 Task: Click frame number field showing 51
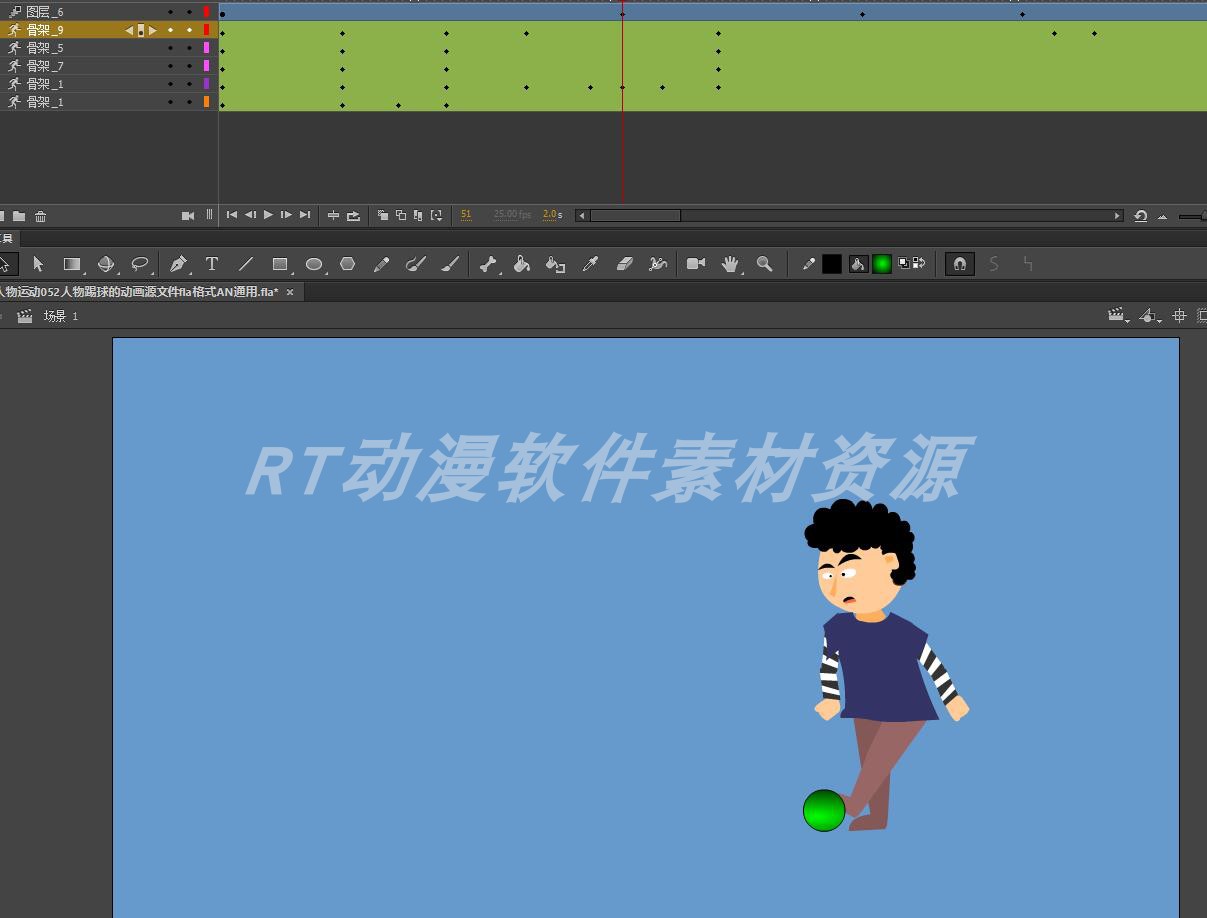coord(465,214)
